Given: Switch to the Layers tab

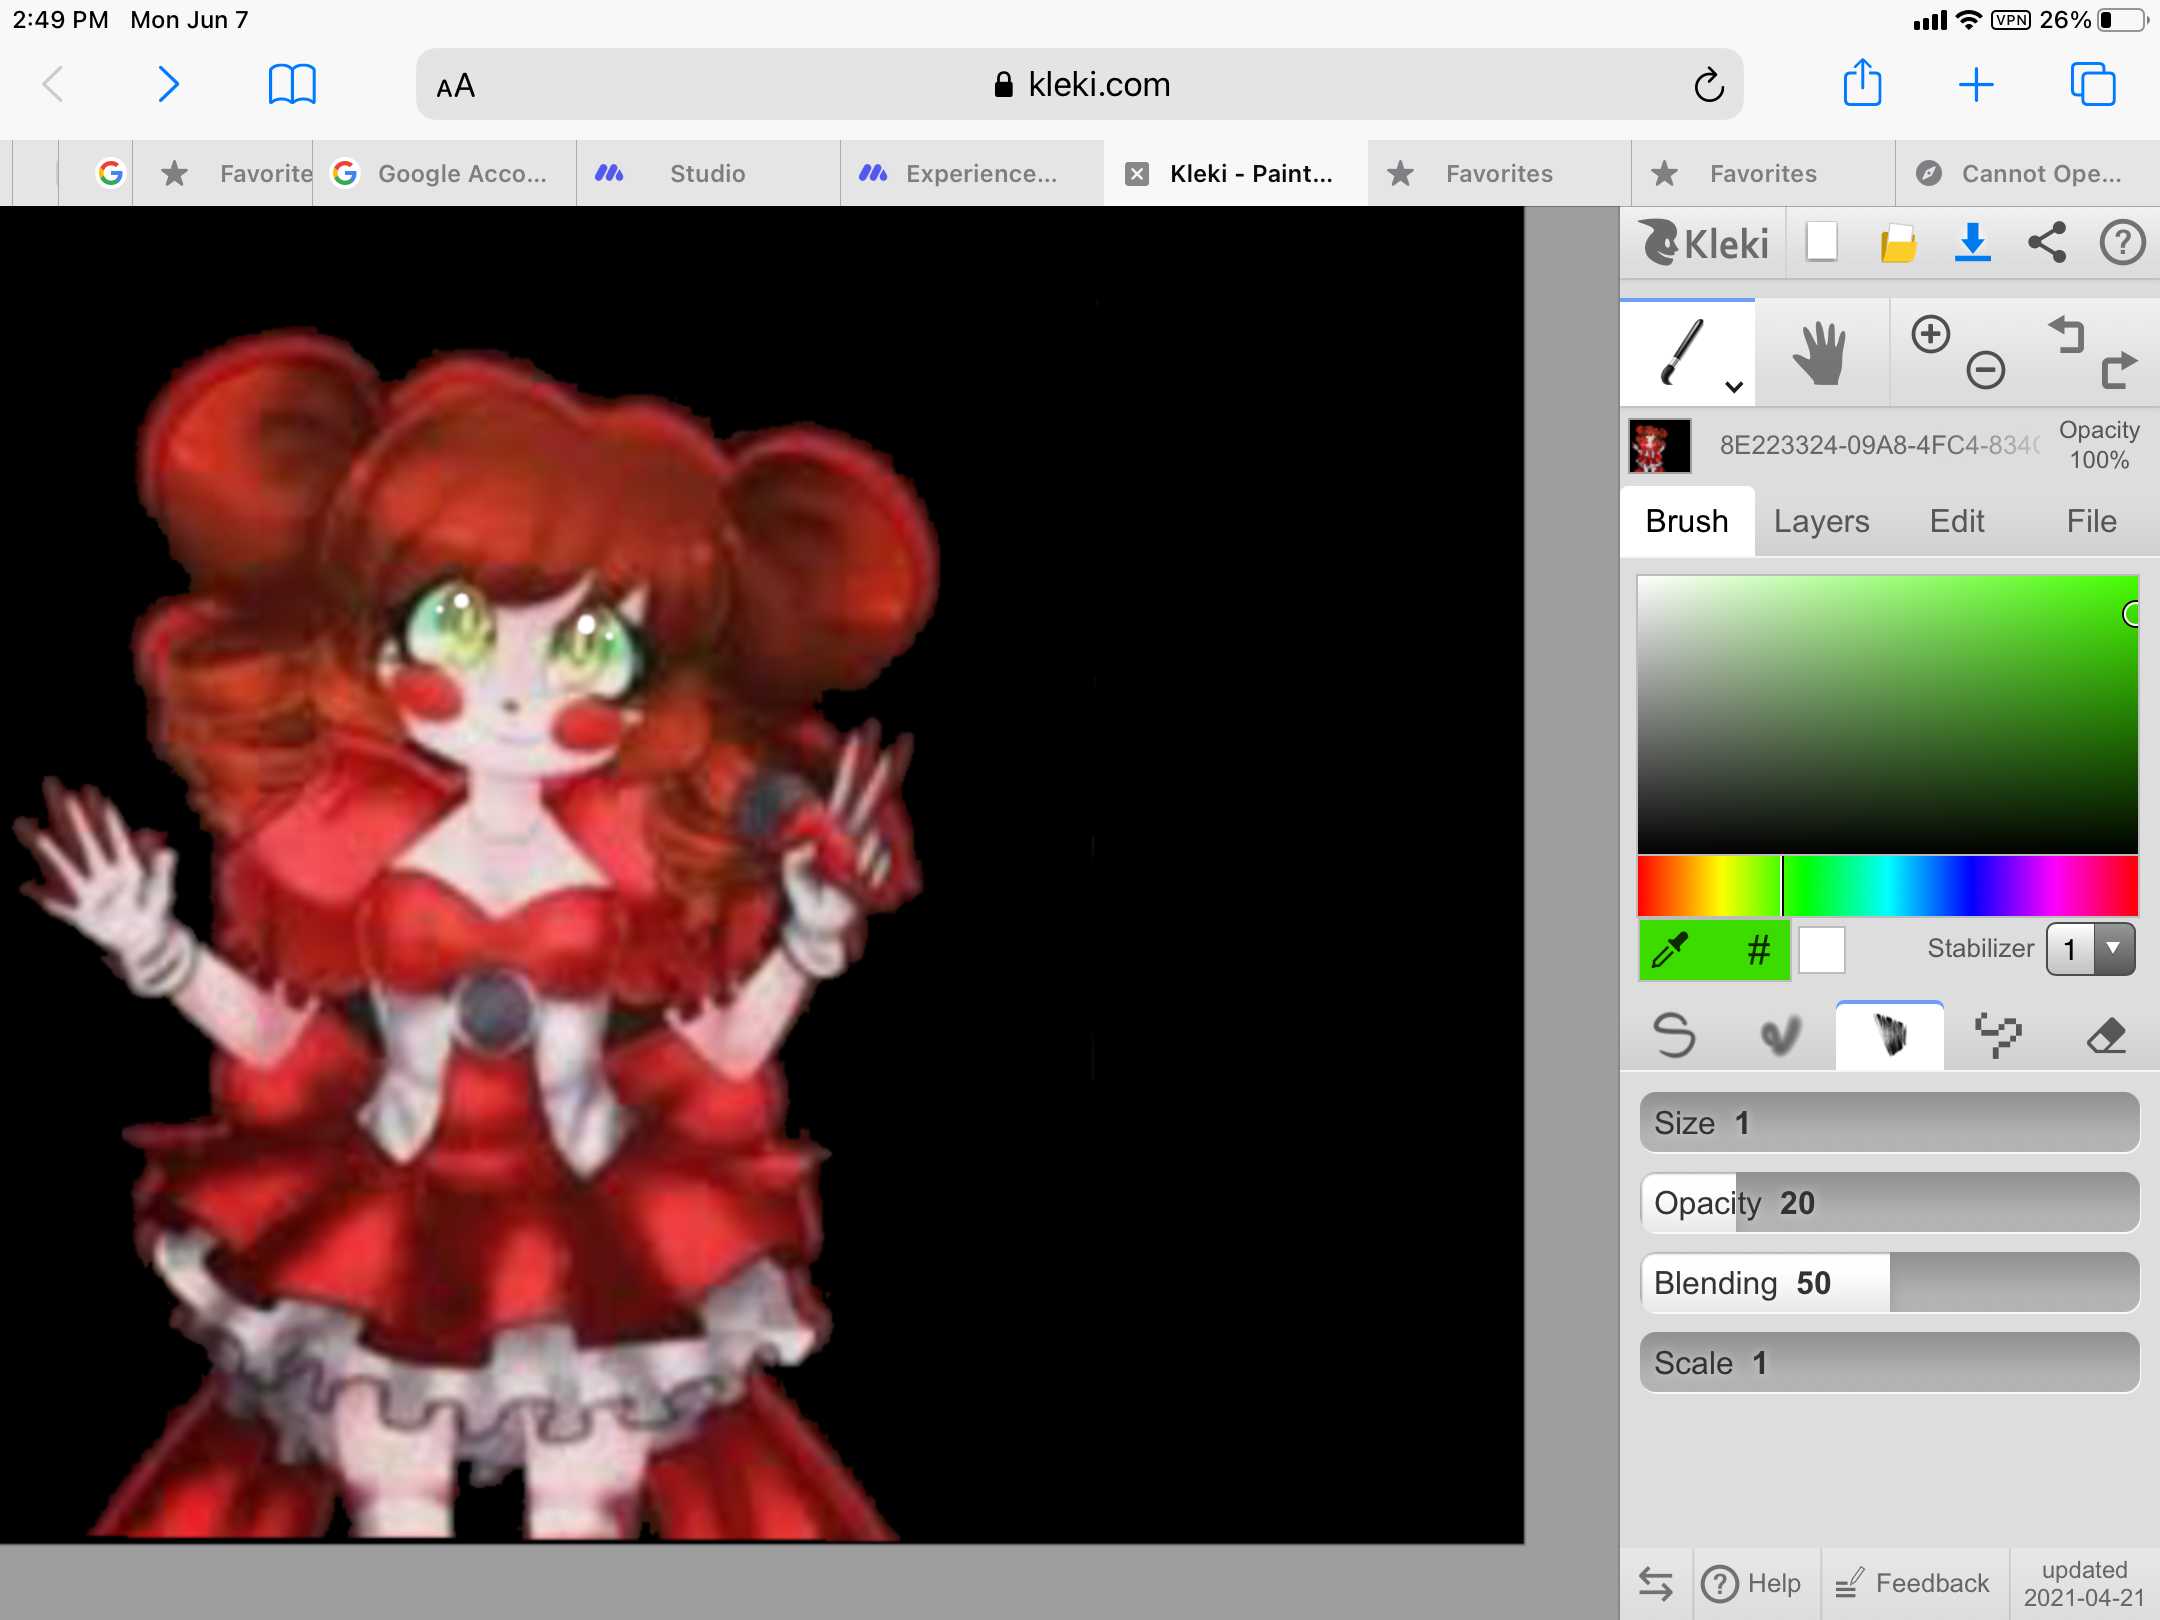Looking at the screenshot, I should (1821, 521).
